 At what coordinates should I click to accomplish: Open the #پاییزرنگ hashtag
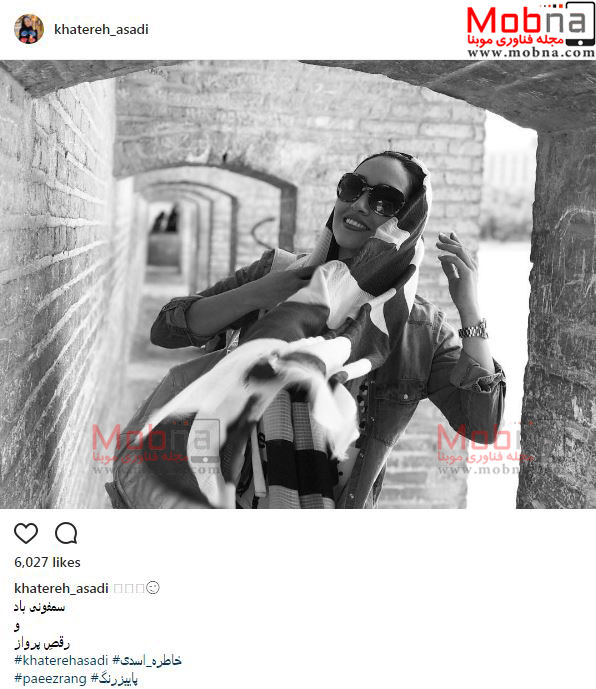tap(114, 679)
